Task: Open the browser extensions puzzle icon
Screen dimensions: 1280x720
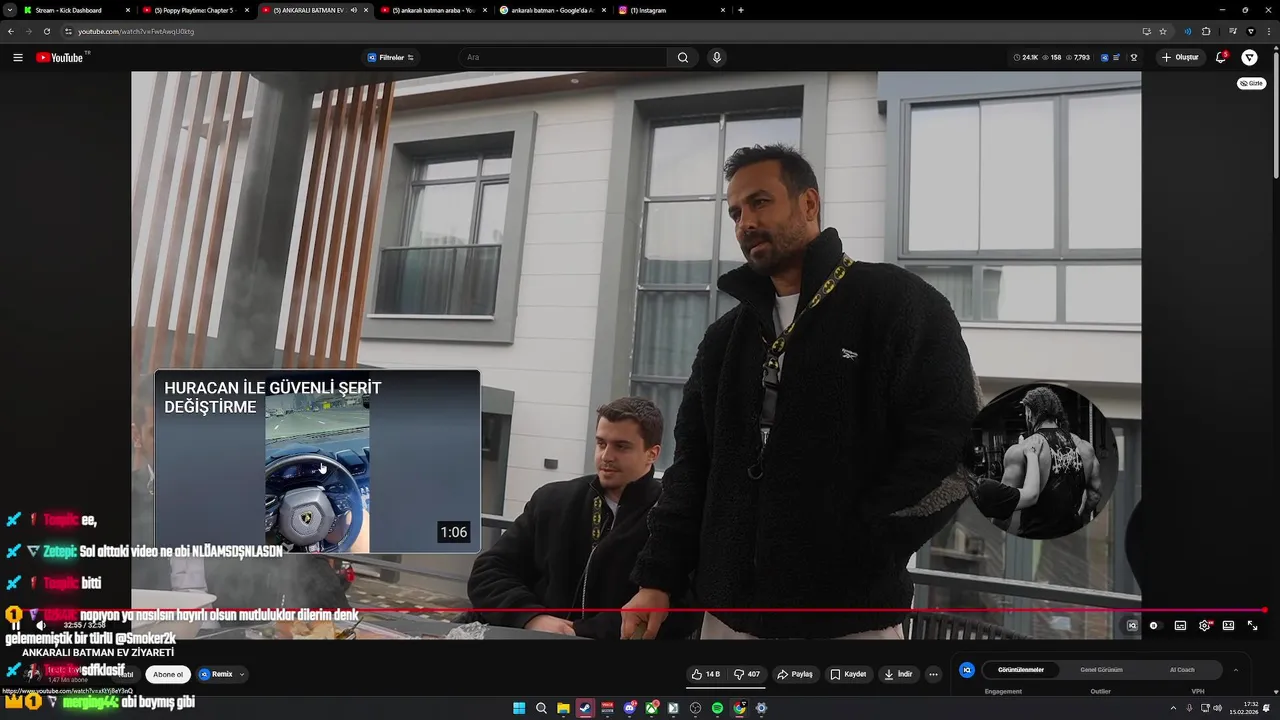Action: pyautogui.click(x=1206, y=31)
